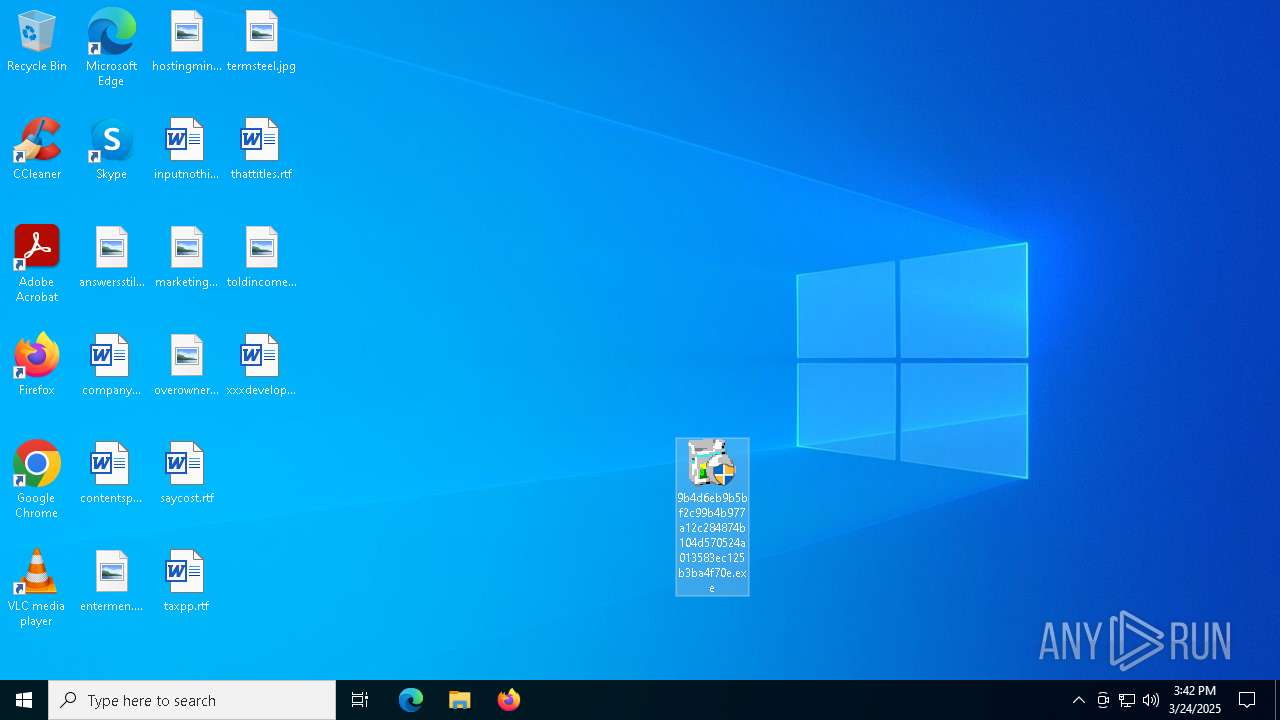Select the 9b4d6eb9b5b...exe installer file
The width and height of the screenshot is (1280, 720).
coord(712,517)
